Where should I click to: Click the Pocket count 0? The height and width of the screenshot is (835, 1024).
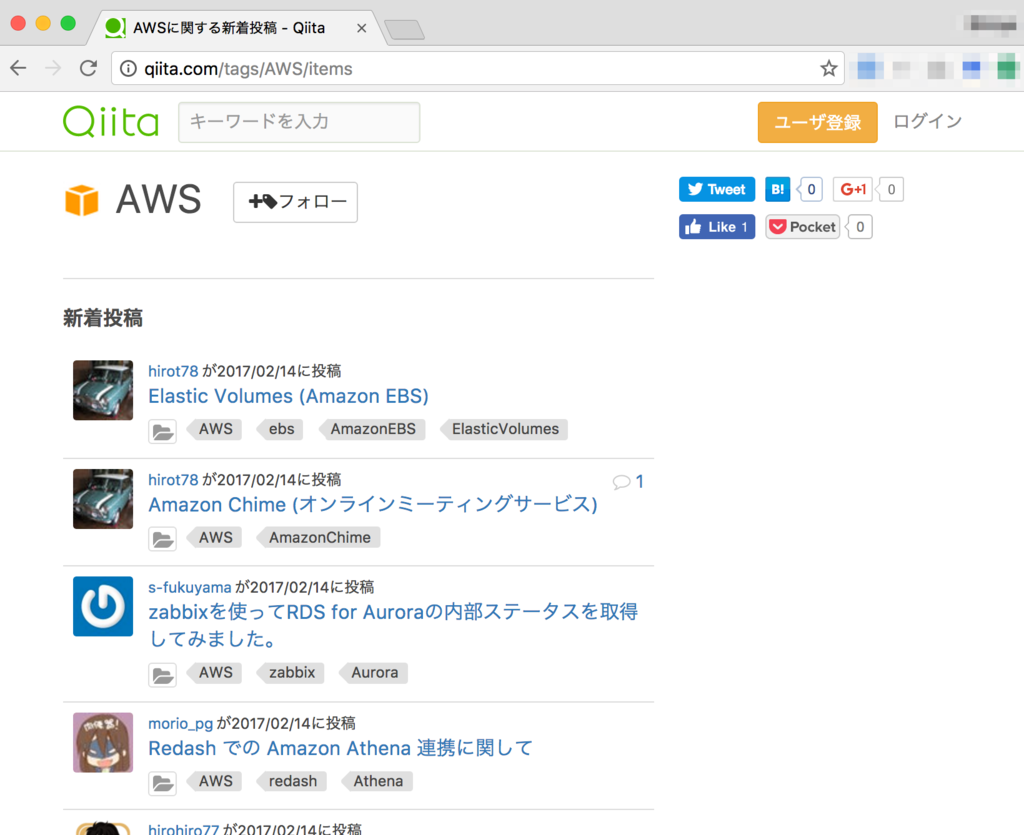tap(859, 227)
